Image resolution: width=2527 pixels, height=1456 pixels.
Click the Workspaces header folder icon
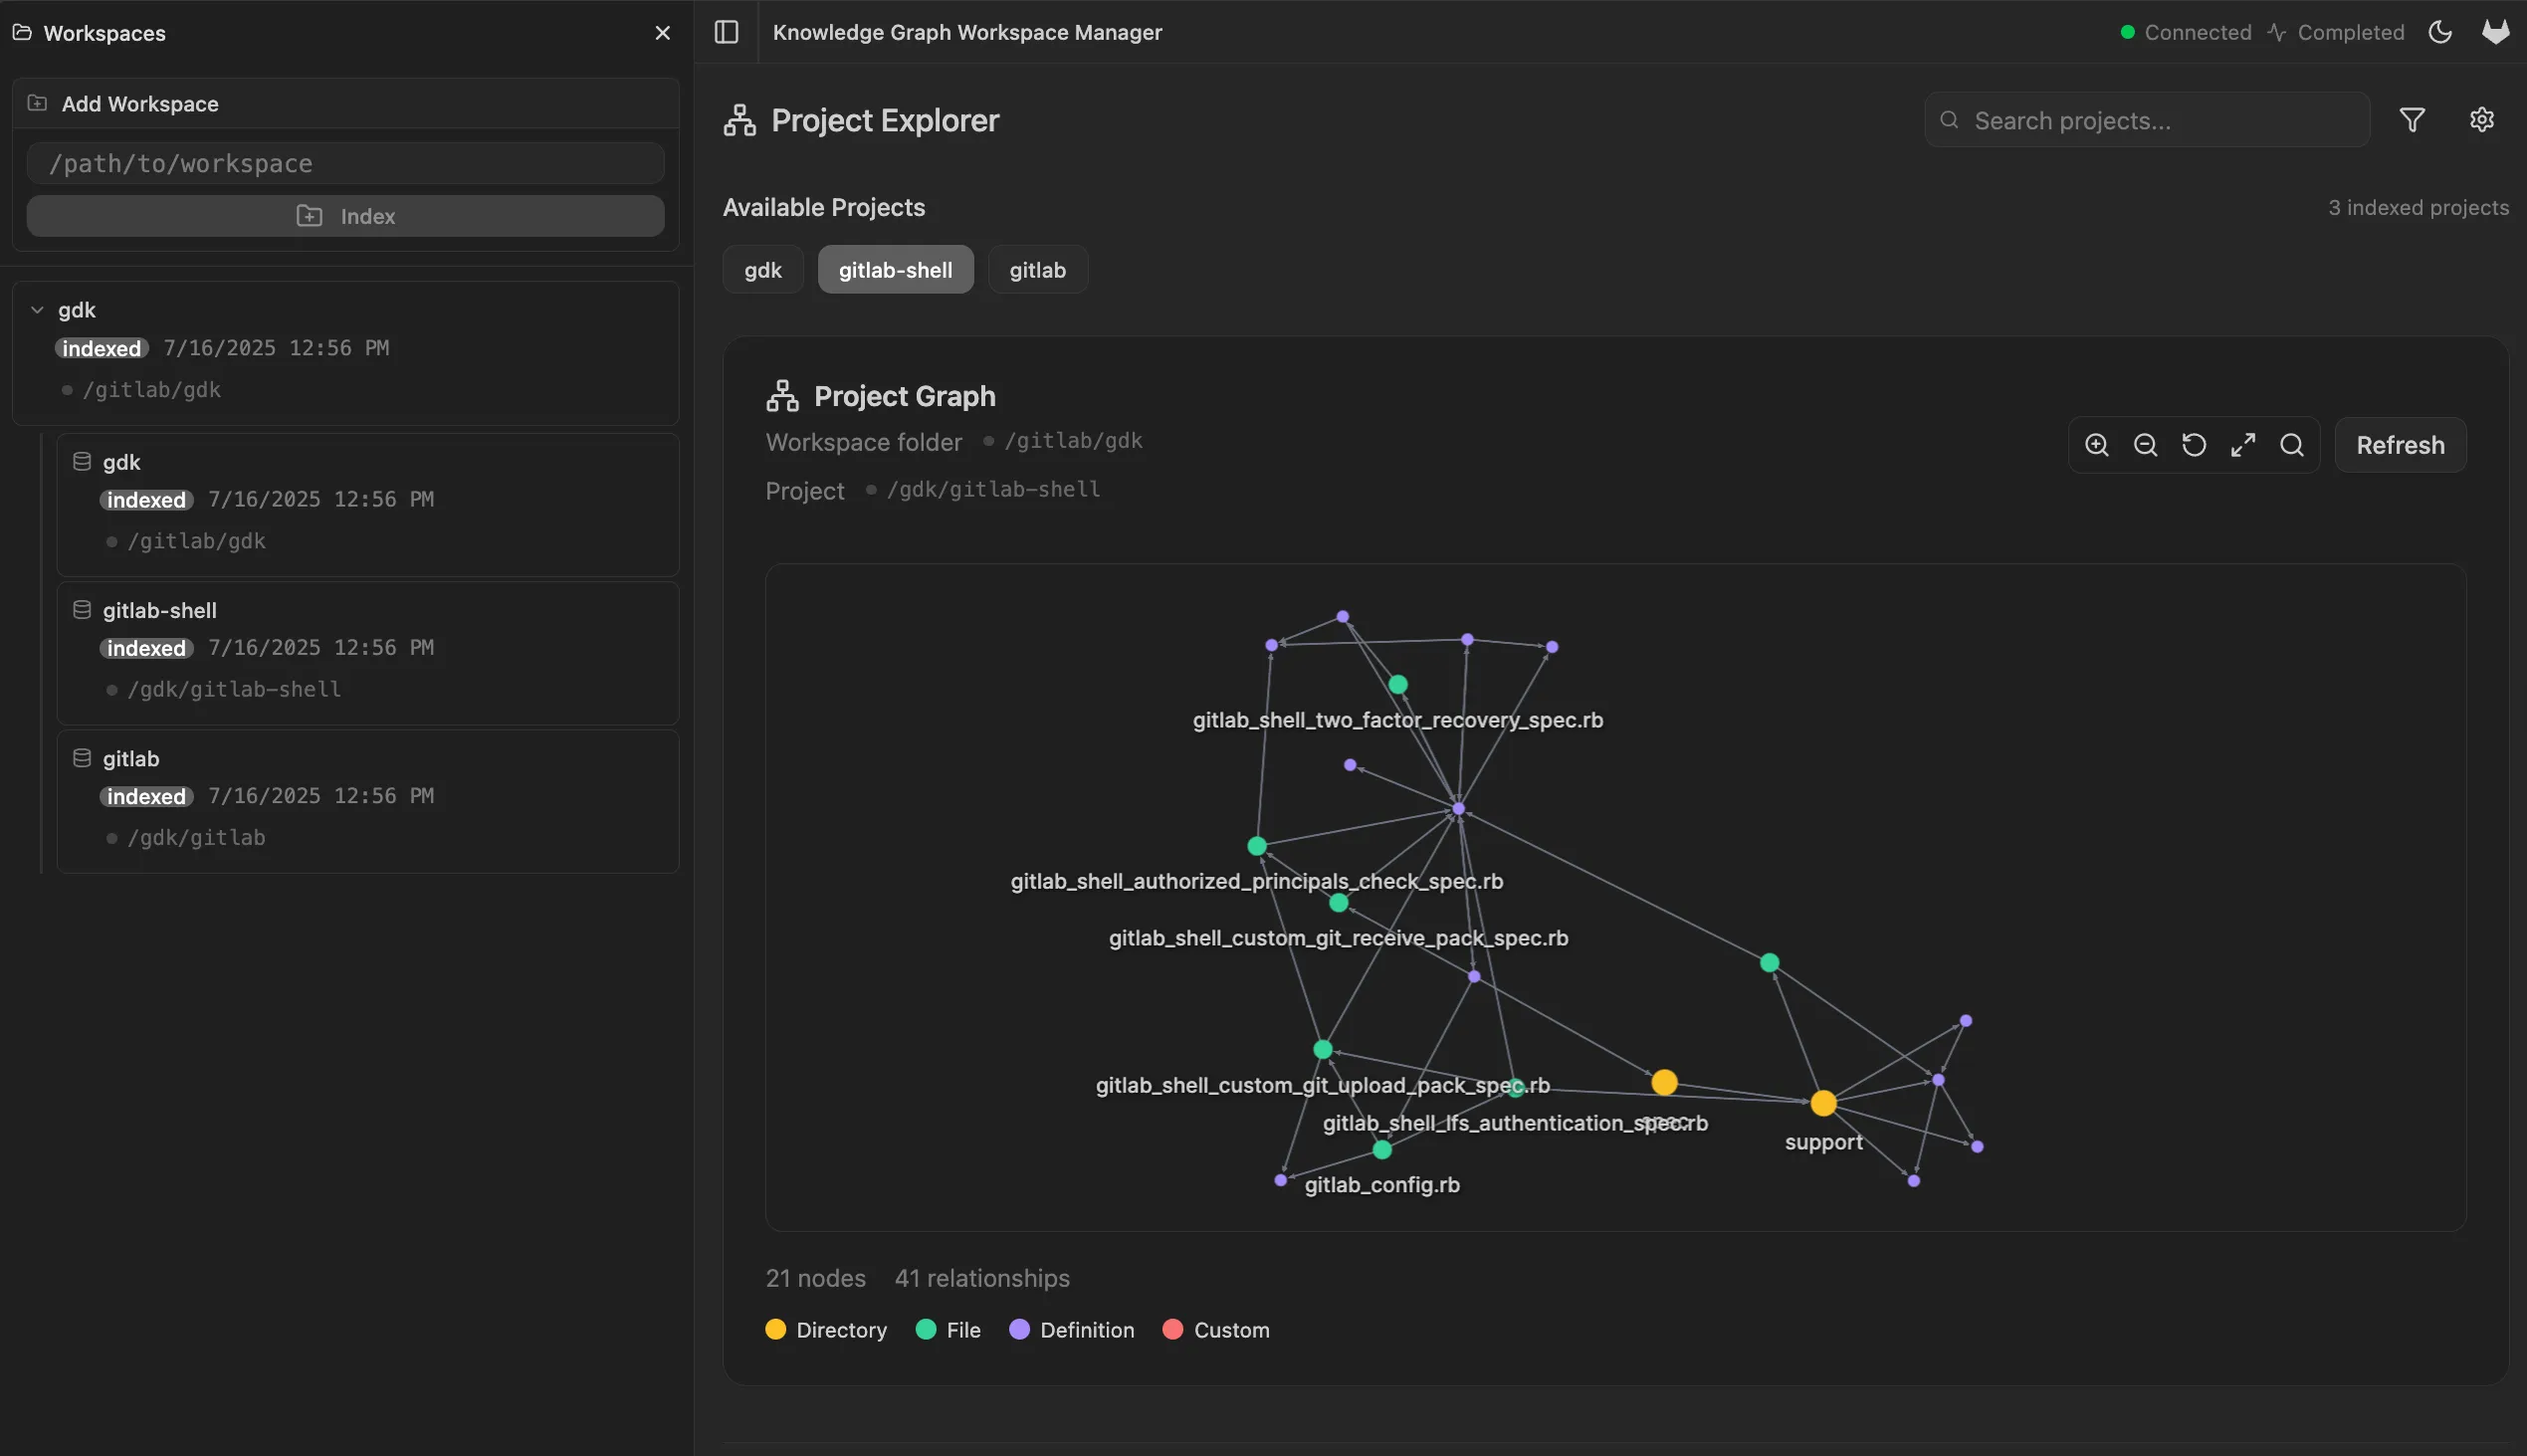22,33
